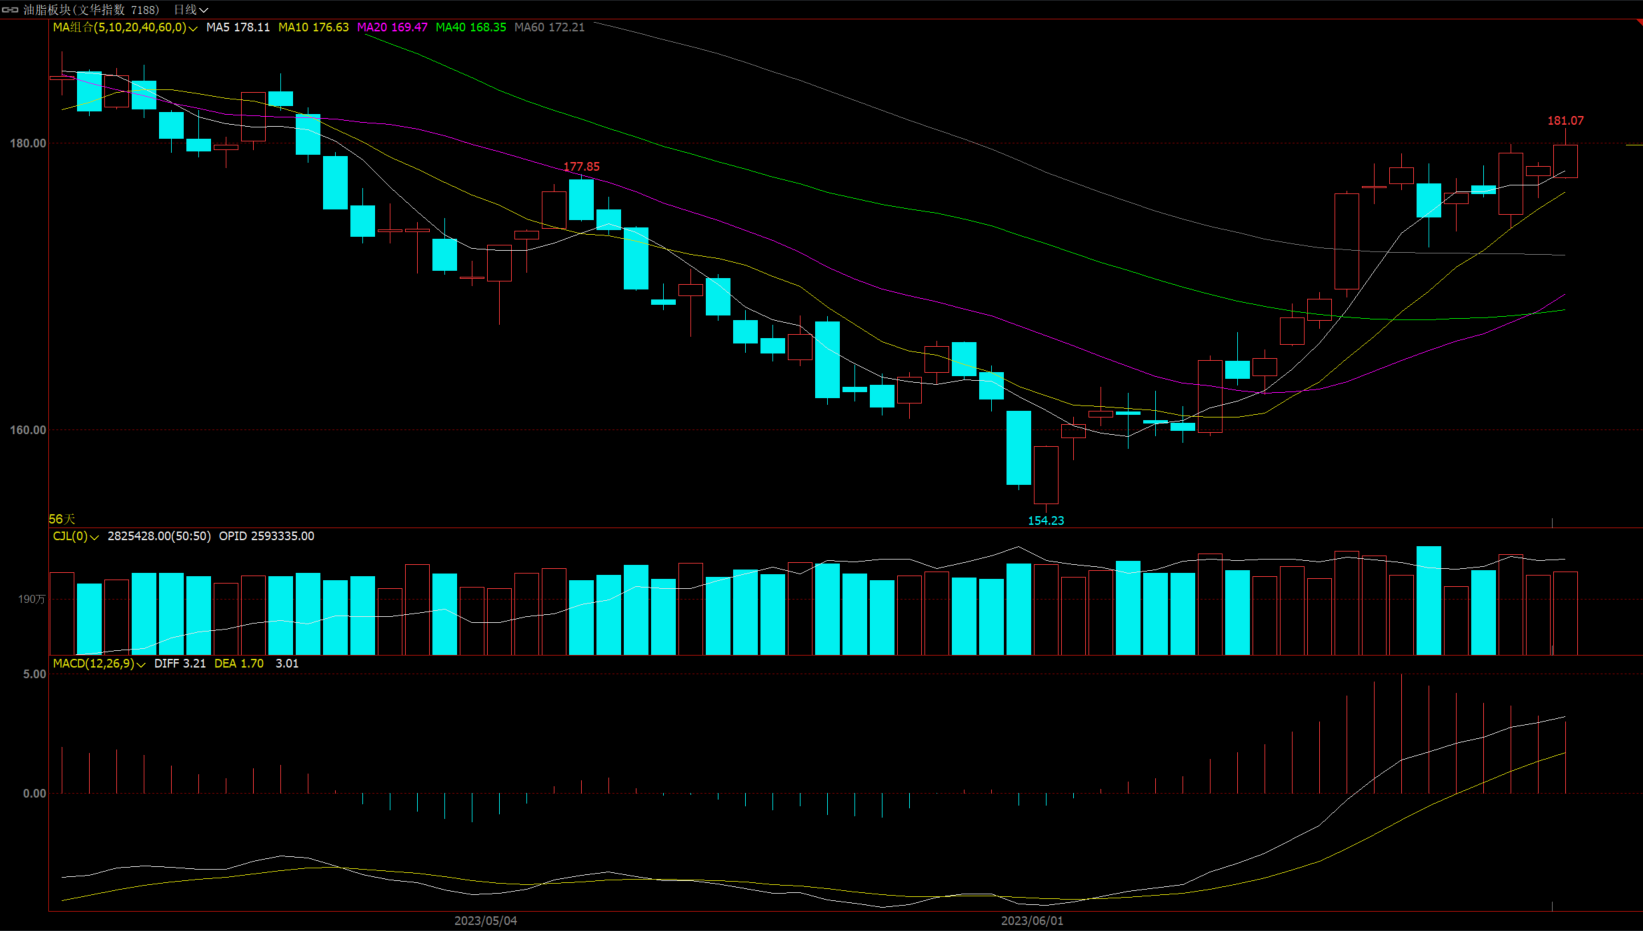Click the 油脂板块(文华指数 7188) chart title

pos(91,10)
